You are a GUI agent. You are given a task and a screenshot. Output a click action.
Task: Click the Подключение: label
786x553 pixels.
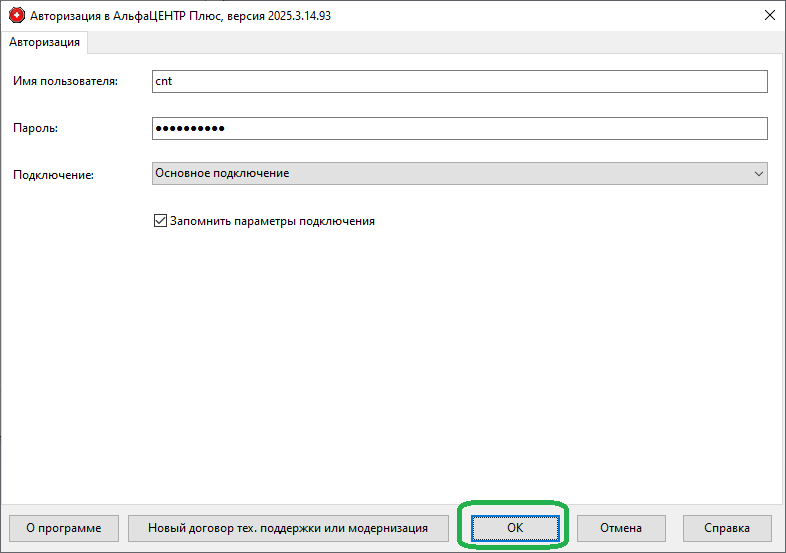coord(54,175)
